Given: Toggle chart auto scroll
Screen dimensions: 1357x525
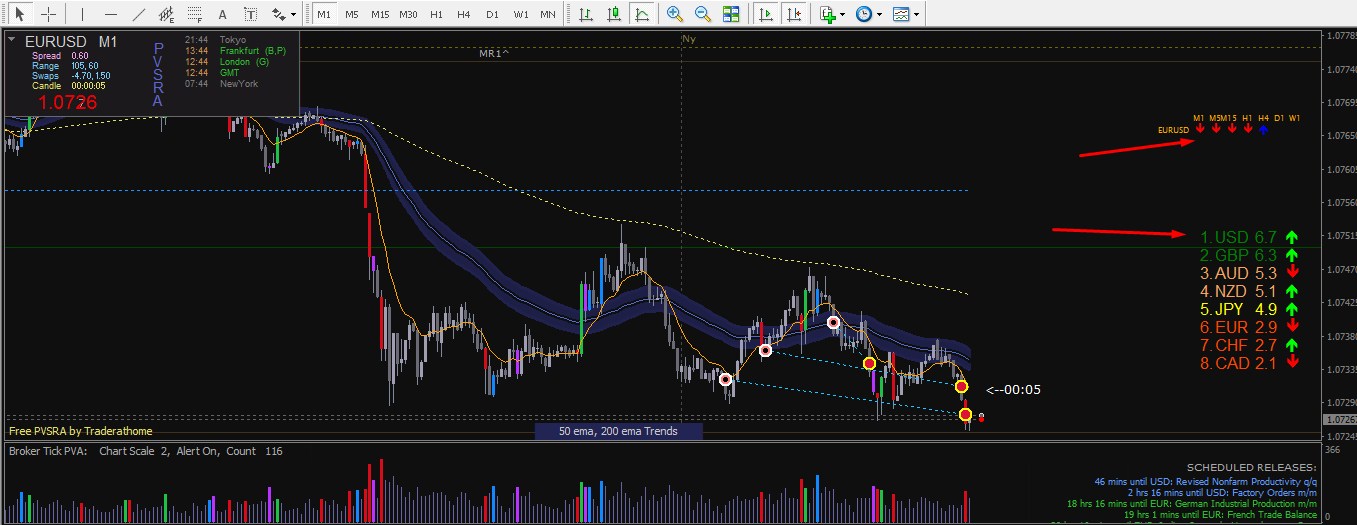Looking at the screenshot, I should [x=766, y=15].
